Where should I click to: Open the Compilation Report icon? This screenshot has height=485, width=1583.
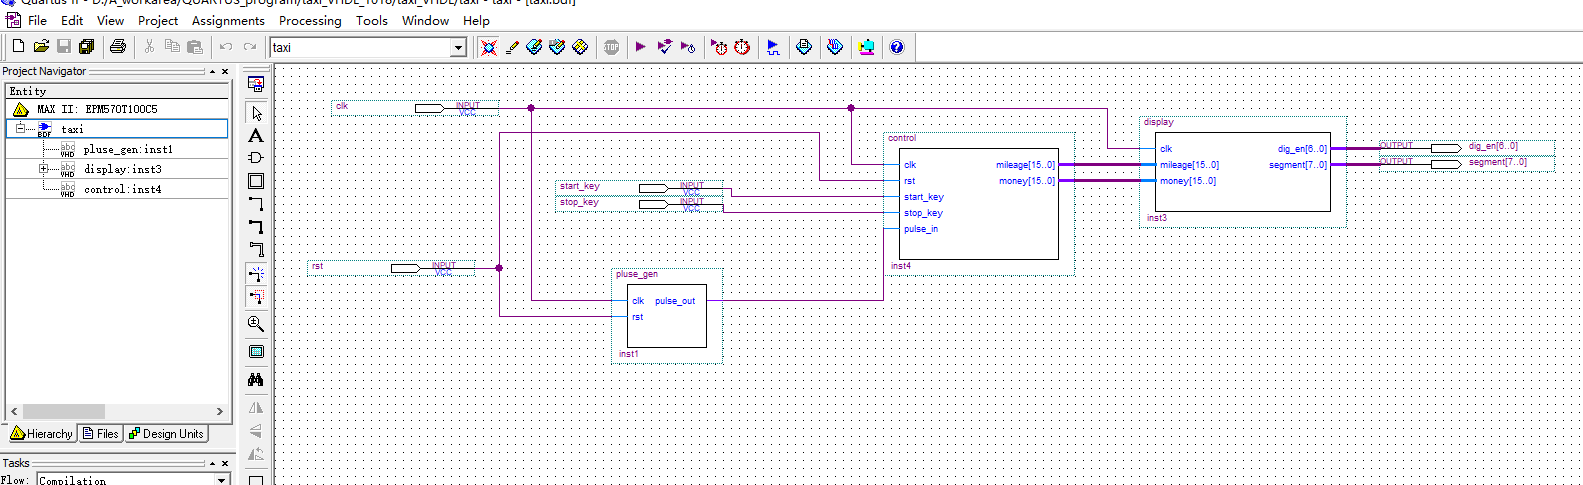pyautogui.click(x=804, y=46)
